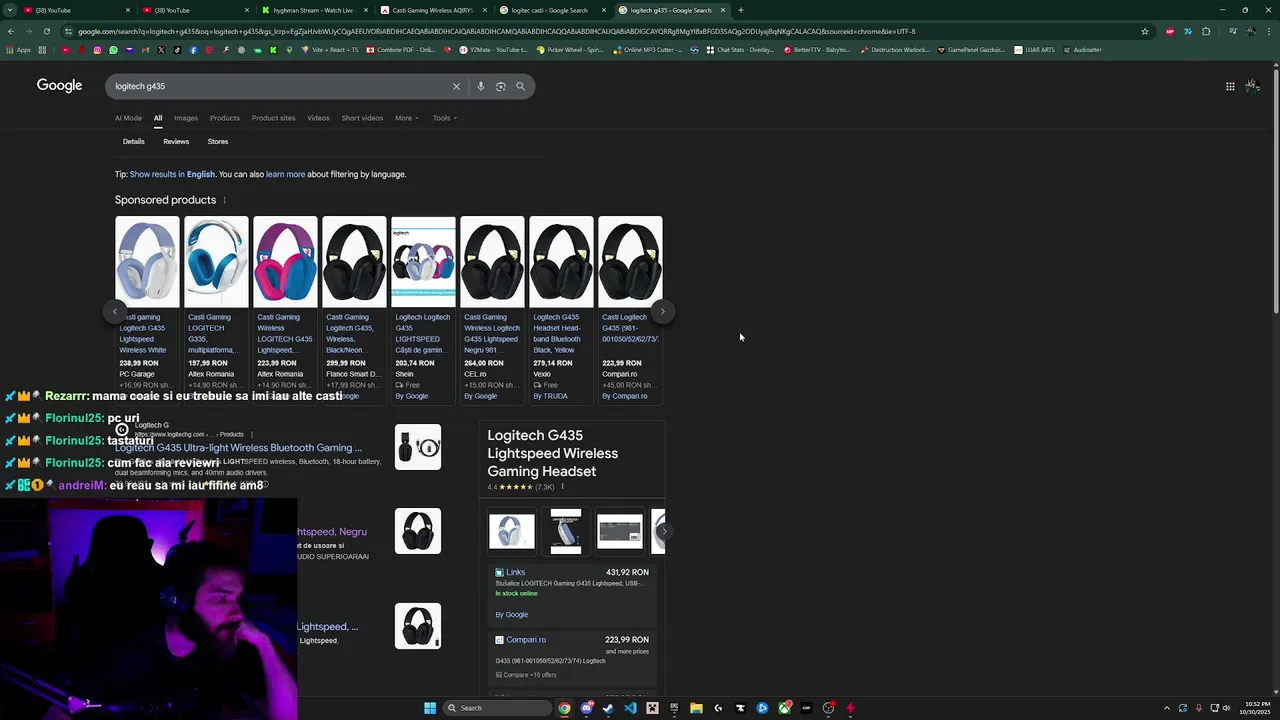Open the Videos results tab

tap(318, 118)
